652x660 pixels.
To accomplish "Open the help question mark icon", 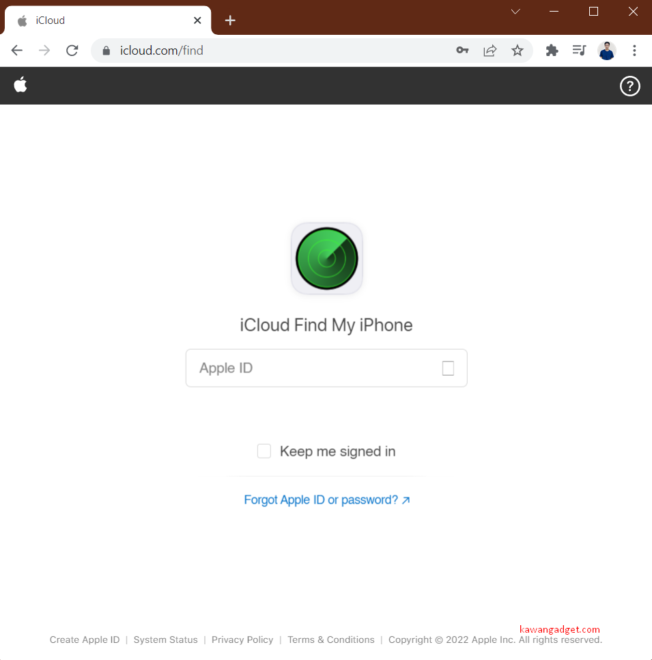I will tap(630, 86).
